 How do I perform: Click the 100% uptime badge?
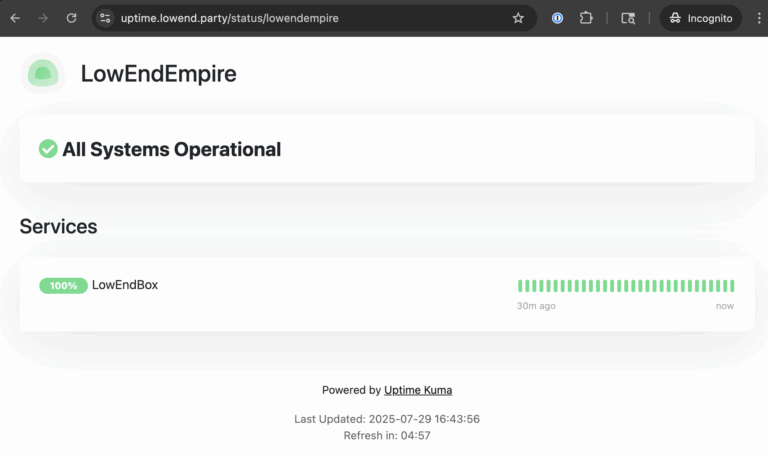point(63,286)
